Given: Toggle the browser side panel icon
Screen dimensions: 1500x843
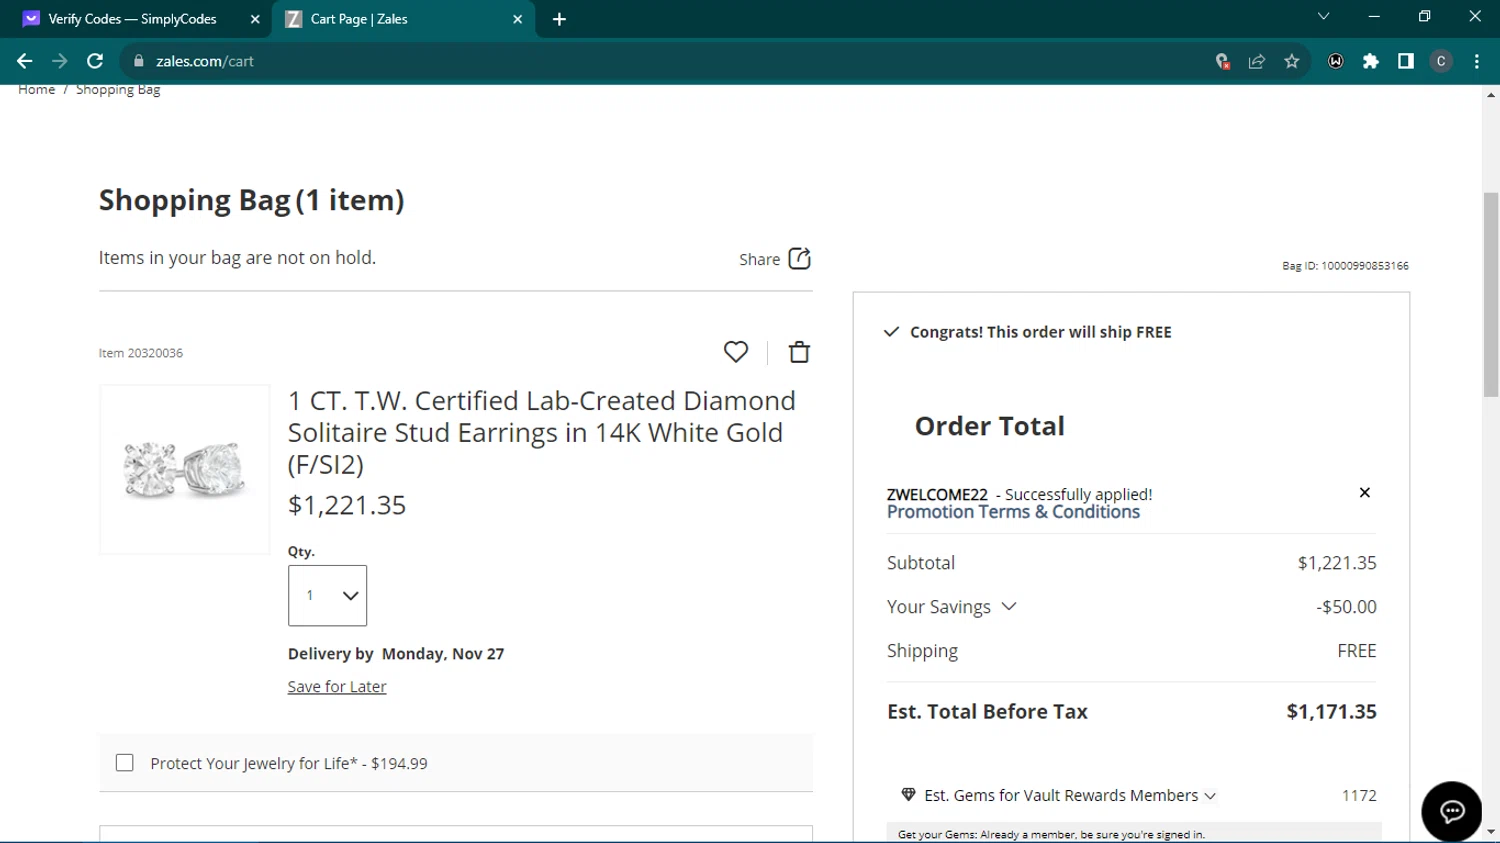Looking at the screenshot, I should point(1406,61).
